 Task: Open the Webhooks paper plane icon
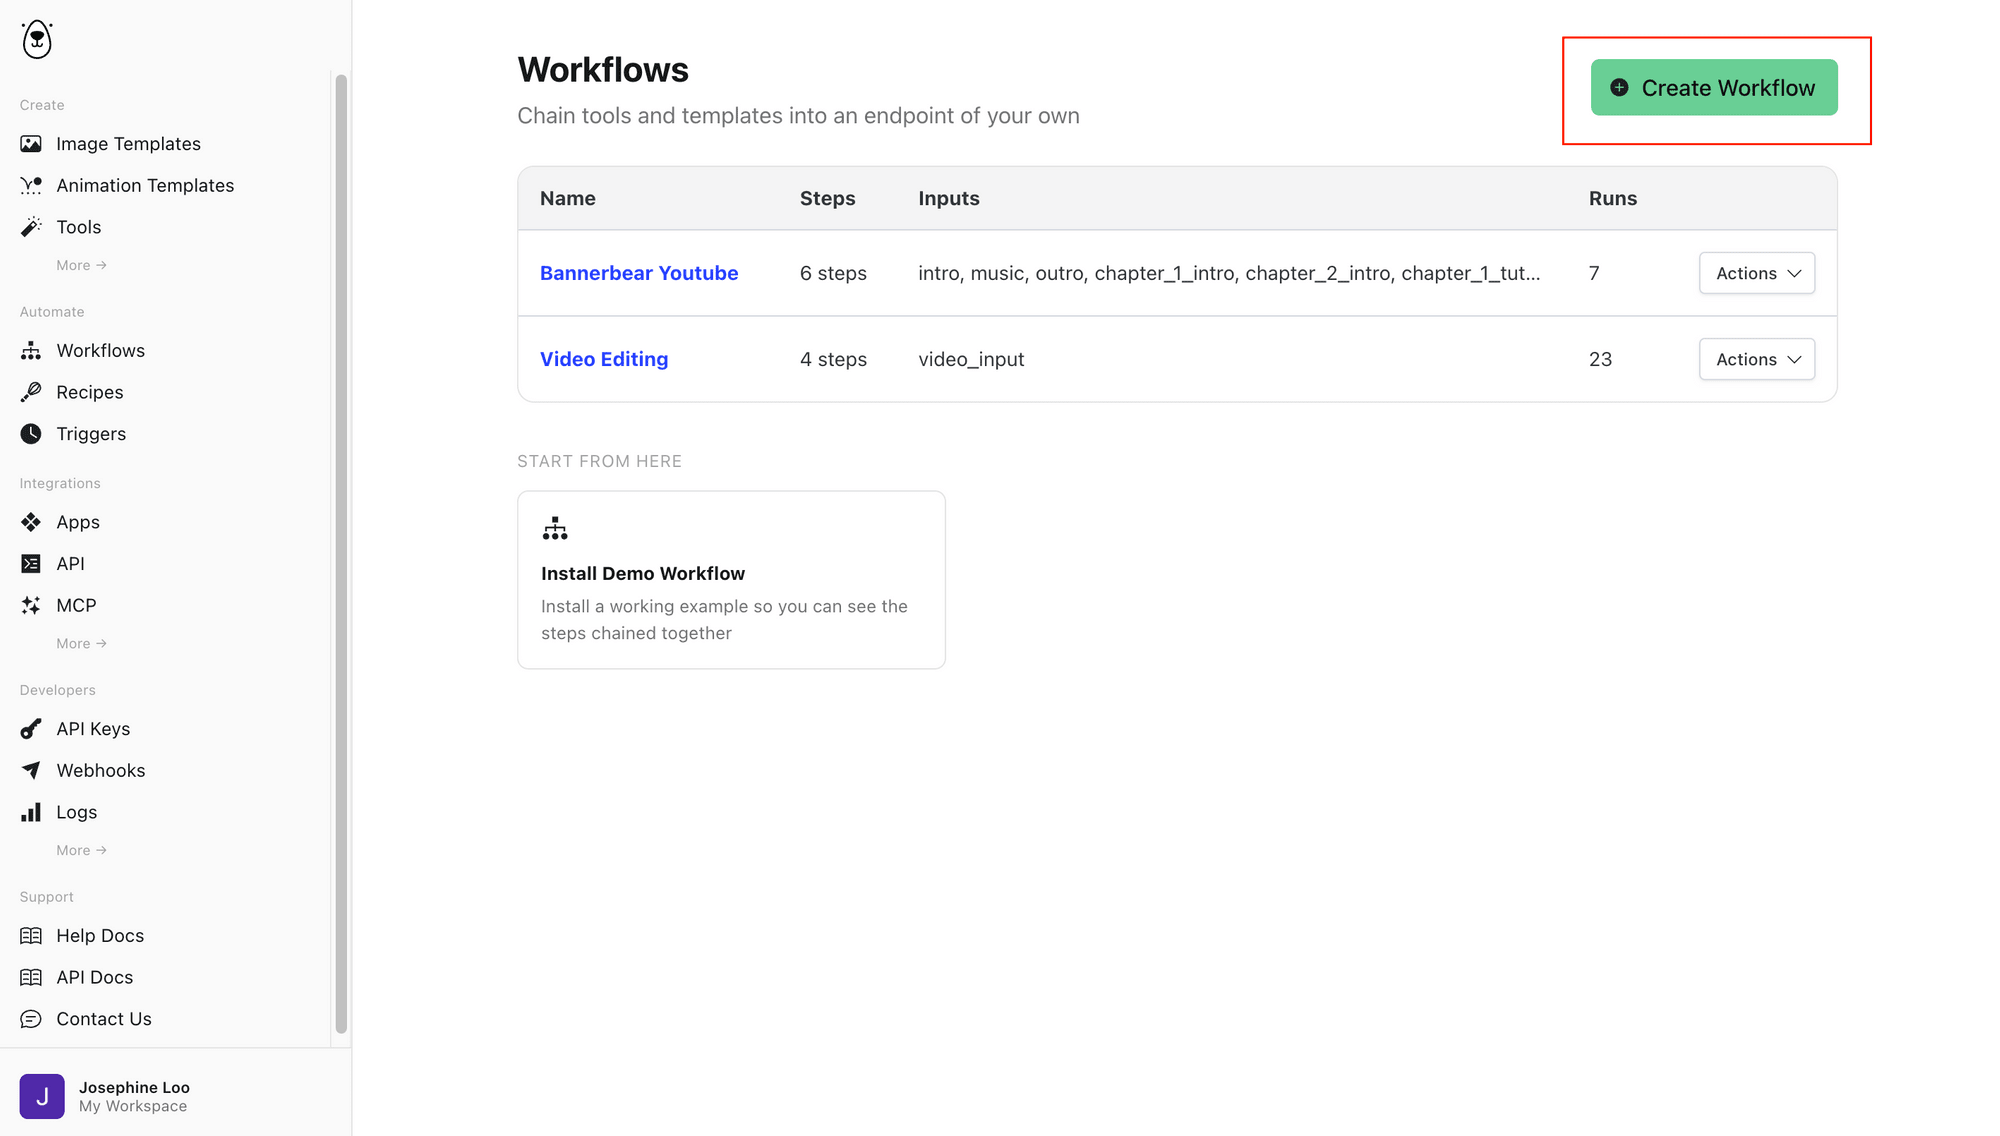(x=31, y=770)
